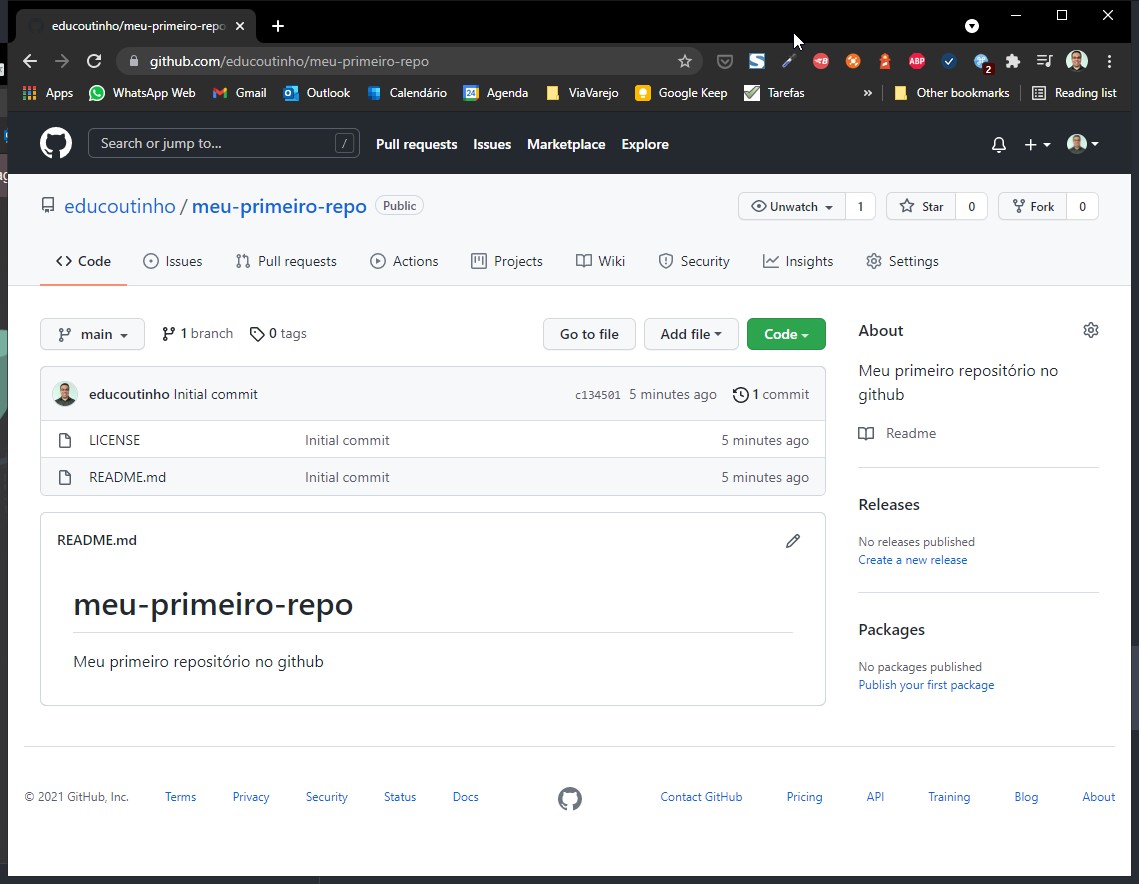This screenshot has width=1139, height=884.
Task: Open the user avatar menu in GitHub header
Action: tap(1082, 144)
